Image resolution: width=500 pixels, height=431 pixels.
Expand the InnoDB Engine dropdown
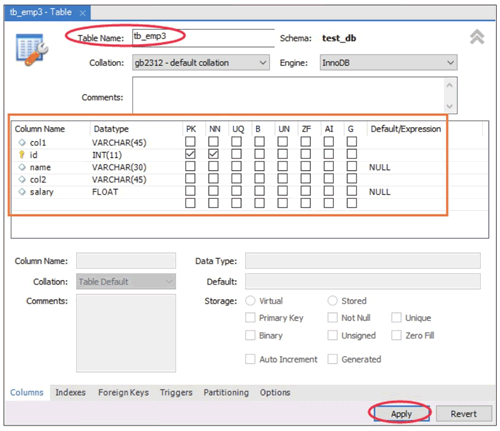tap(388, 63)
